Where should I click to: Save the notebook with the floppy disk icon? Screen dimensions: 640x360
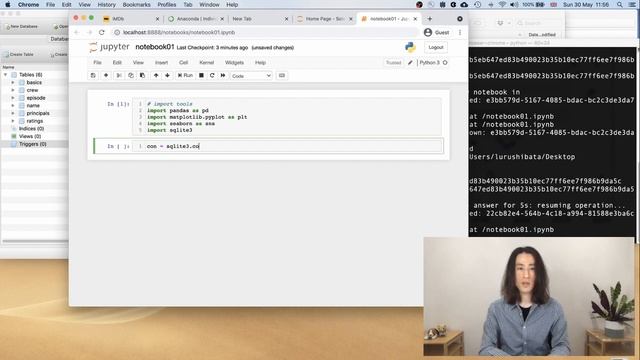coord(93,76)
